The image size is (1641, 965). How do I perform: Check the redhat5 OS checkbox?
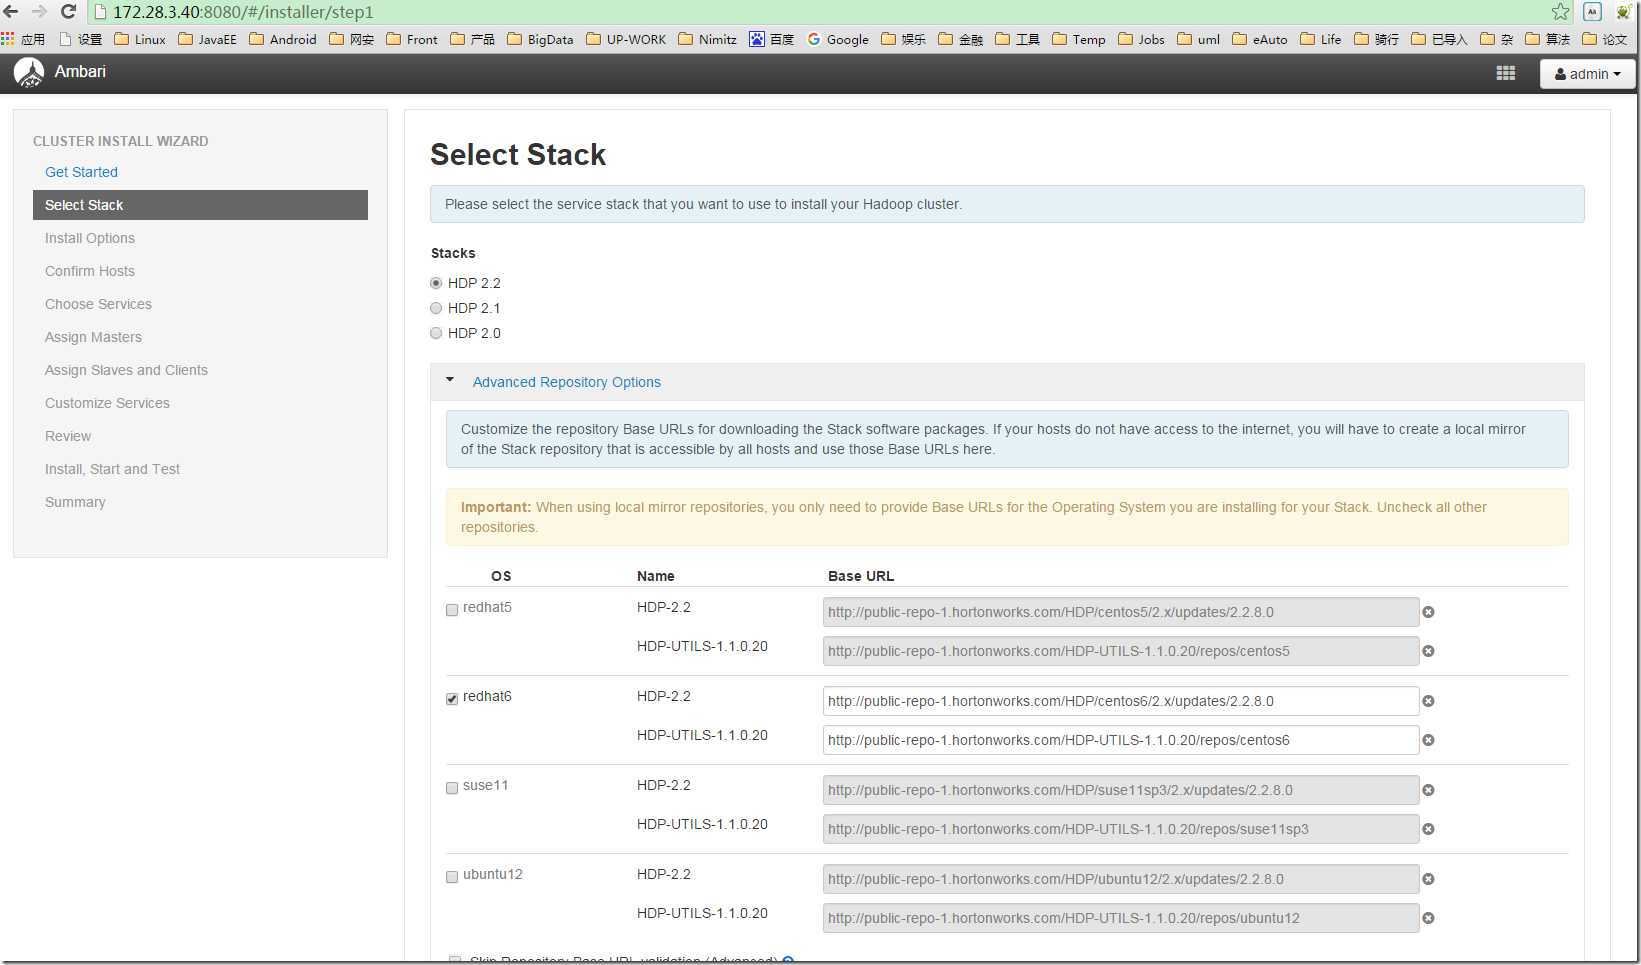(x=452, y=610)
